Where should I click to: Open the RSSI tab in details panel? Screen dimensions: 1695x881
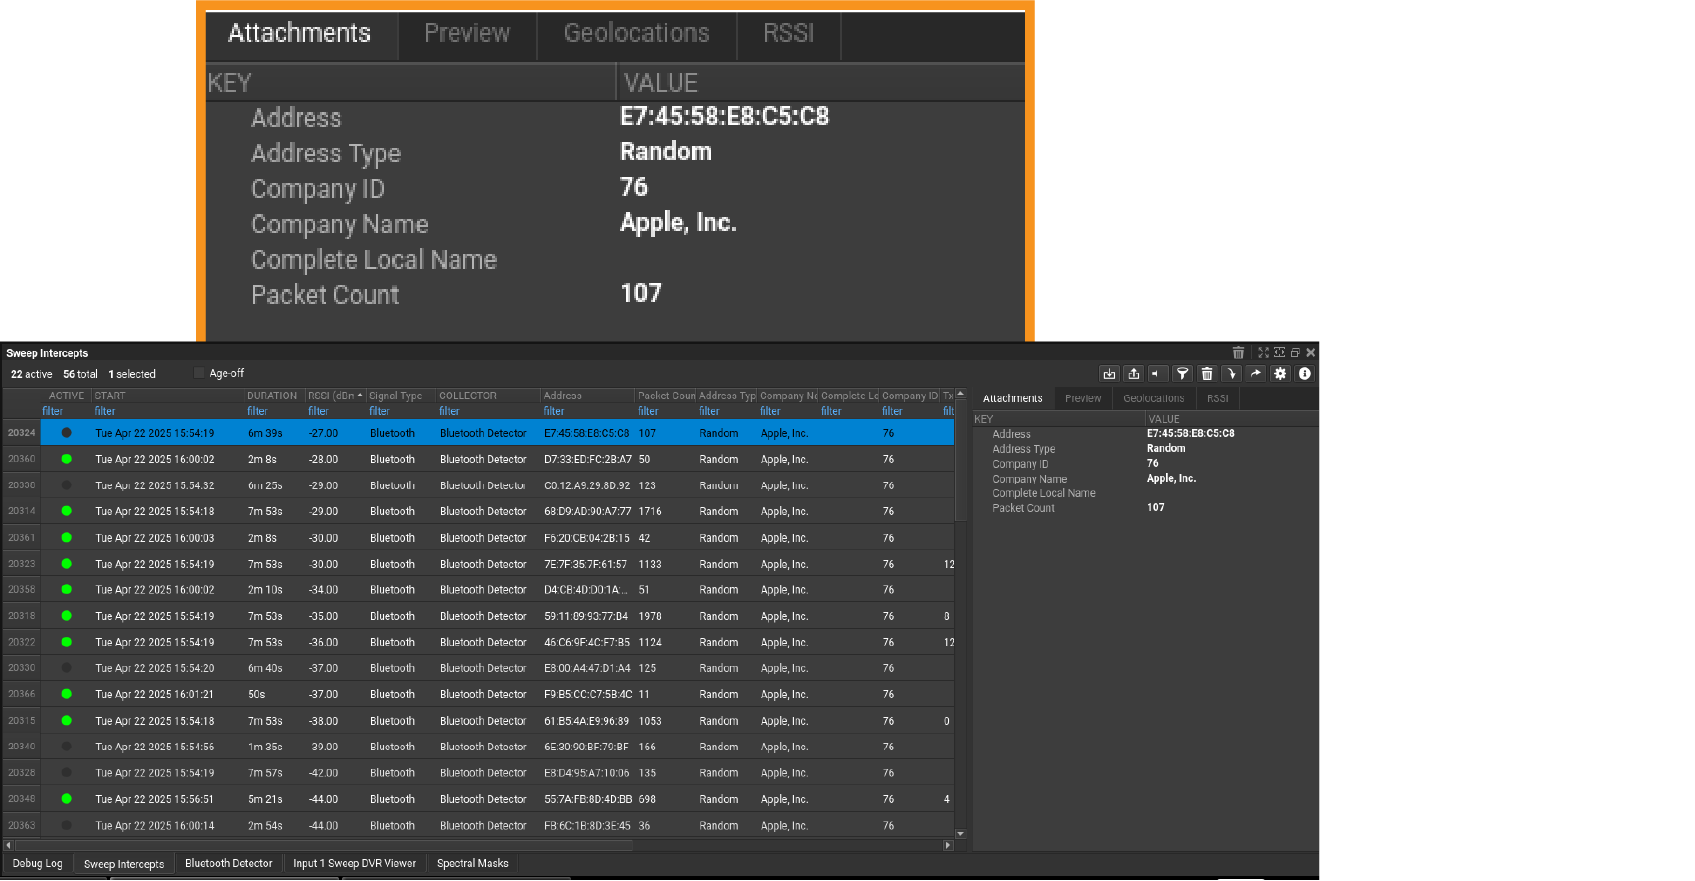[1217, 399]
